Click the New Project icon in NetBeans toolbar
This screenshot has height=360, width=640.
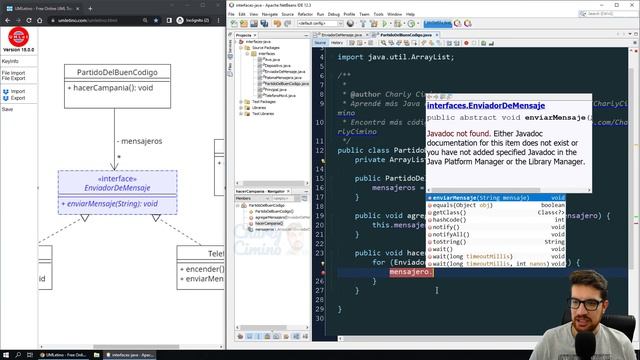[x=244, y=24]
